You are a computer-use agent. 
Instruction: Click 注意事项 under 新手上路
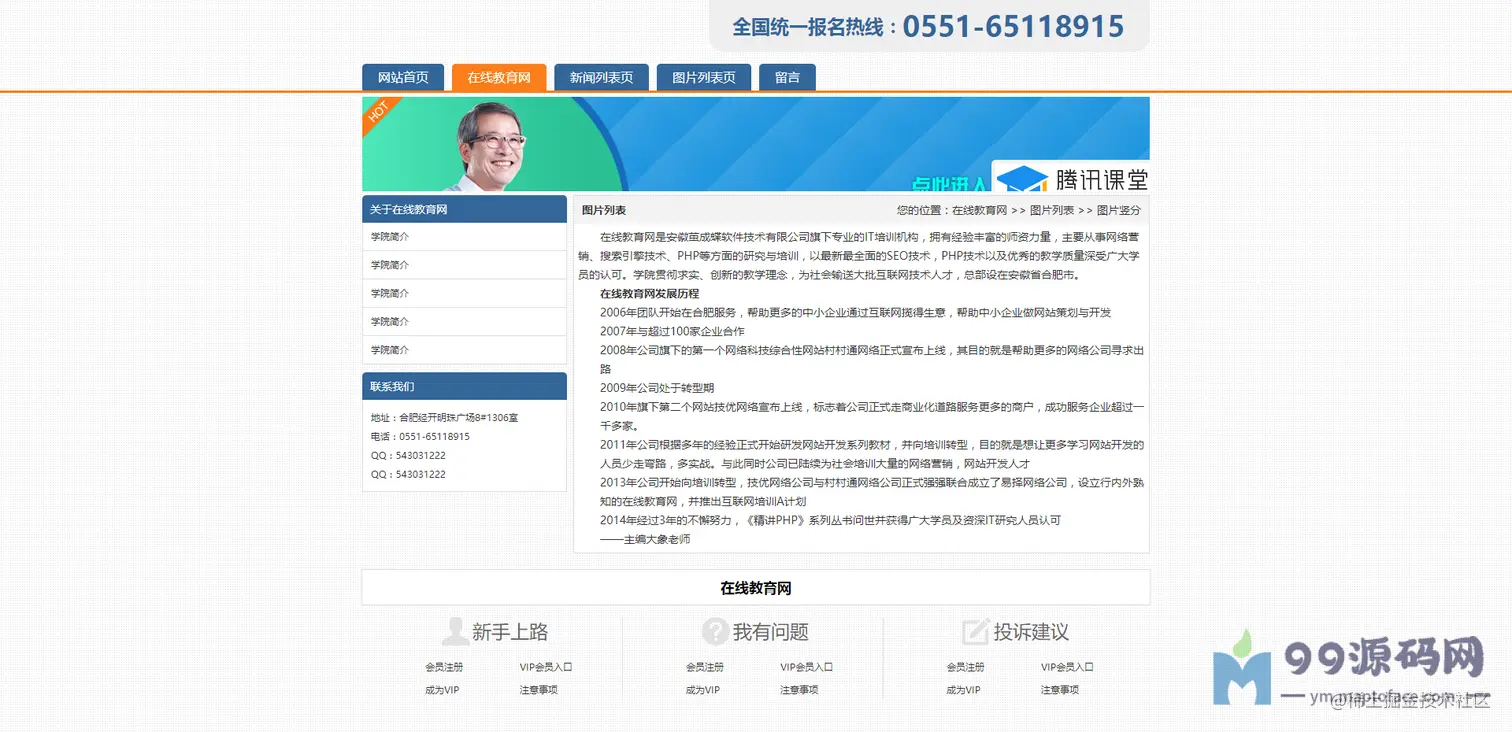[538, 690]
